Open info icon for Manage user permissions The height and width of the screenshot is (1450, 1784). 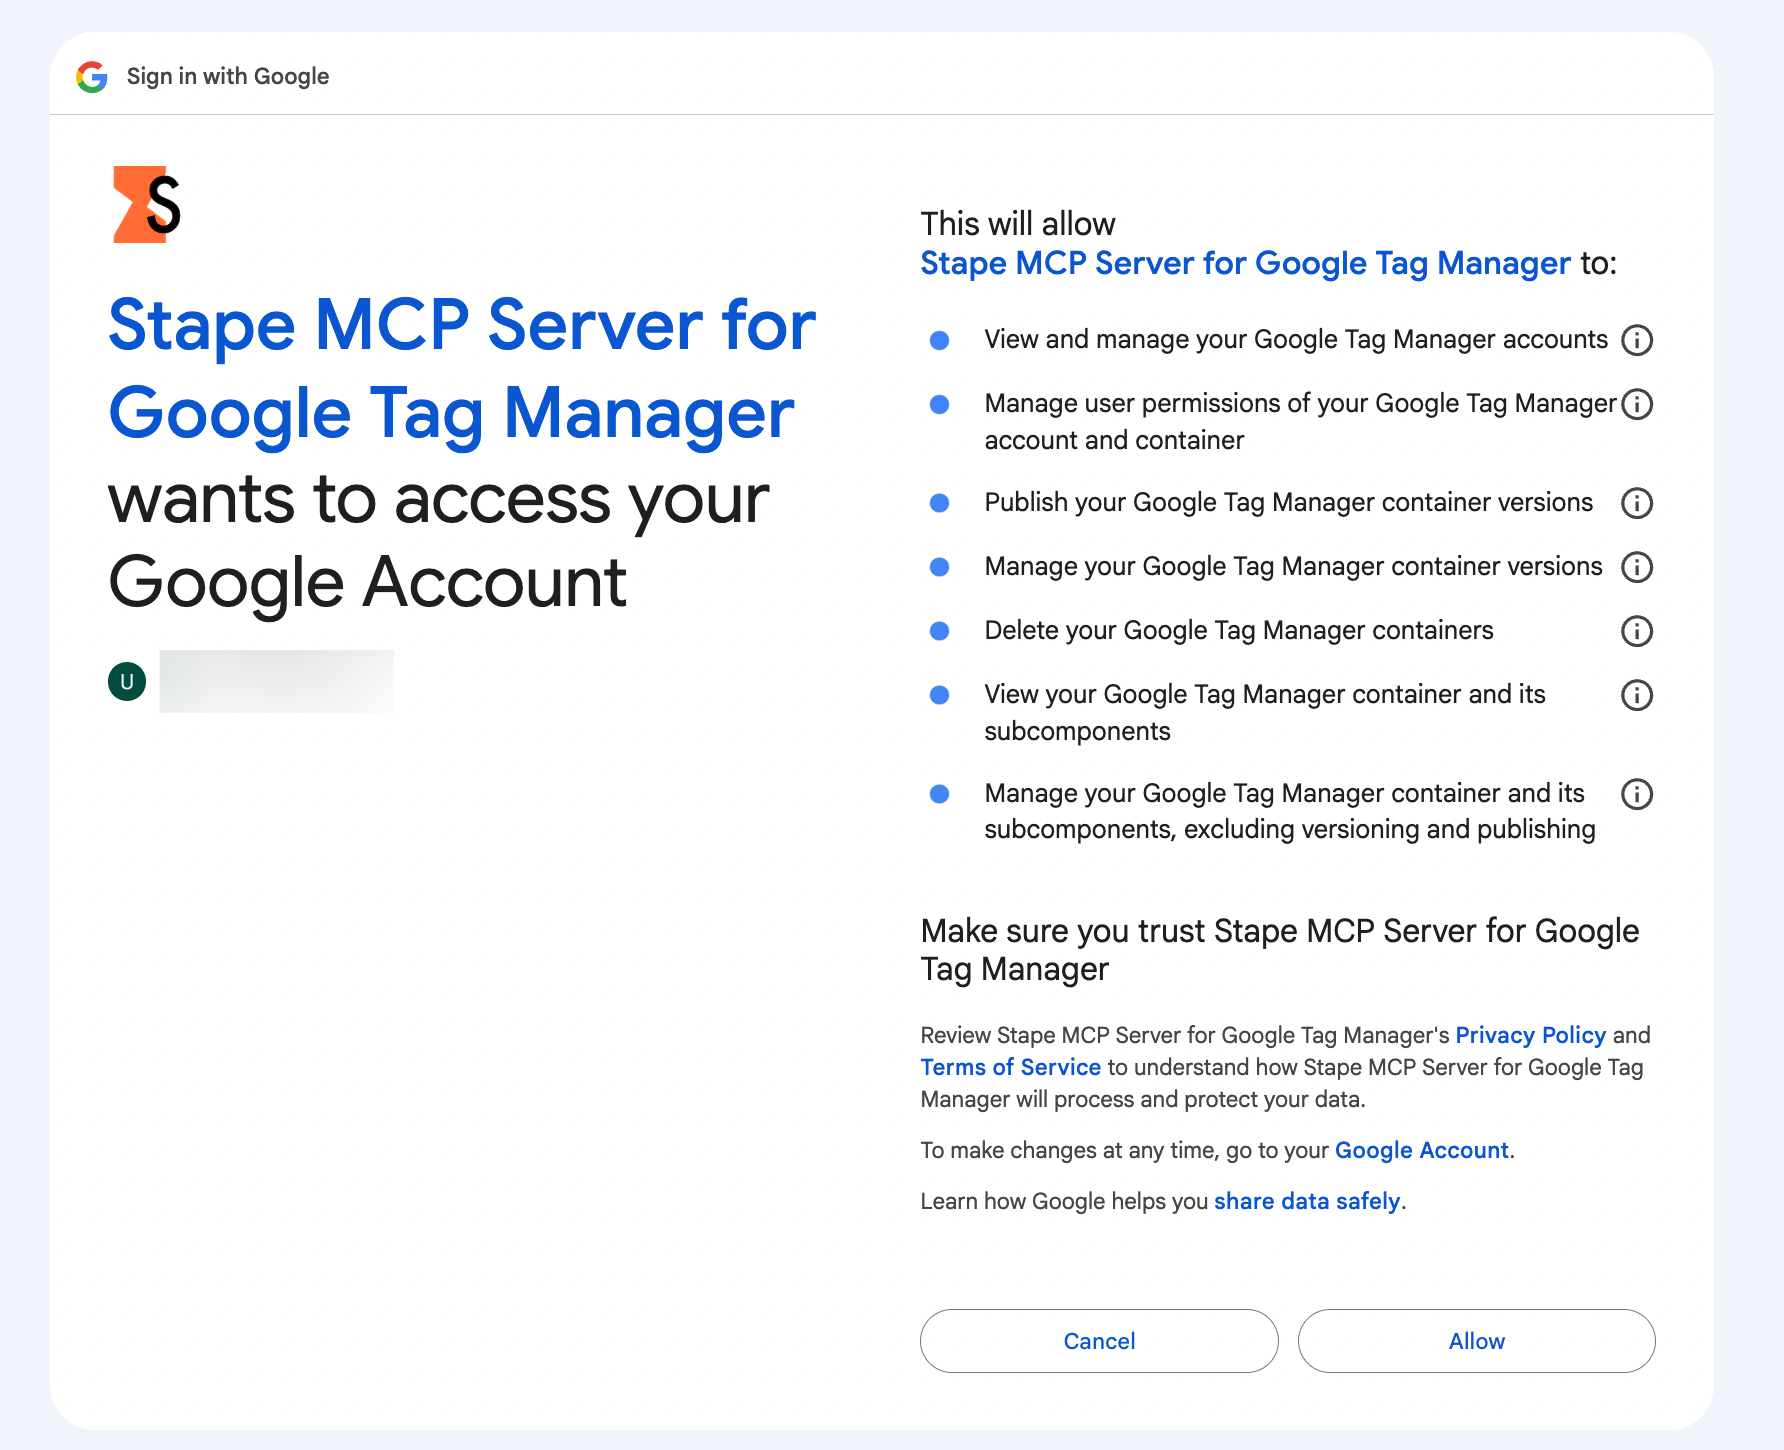[1636, 404]
